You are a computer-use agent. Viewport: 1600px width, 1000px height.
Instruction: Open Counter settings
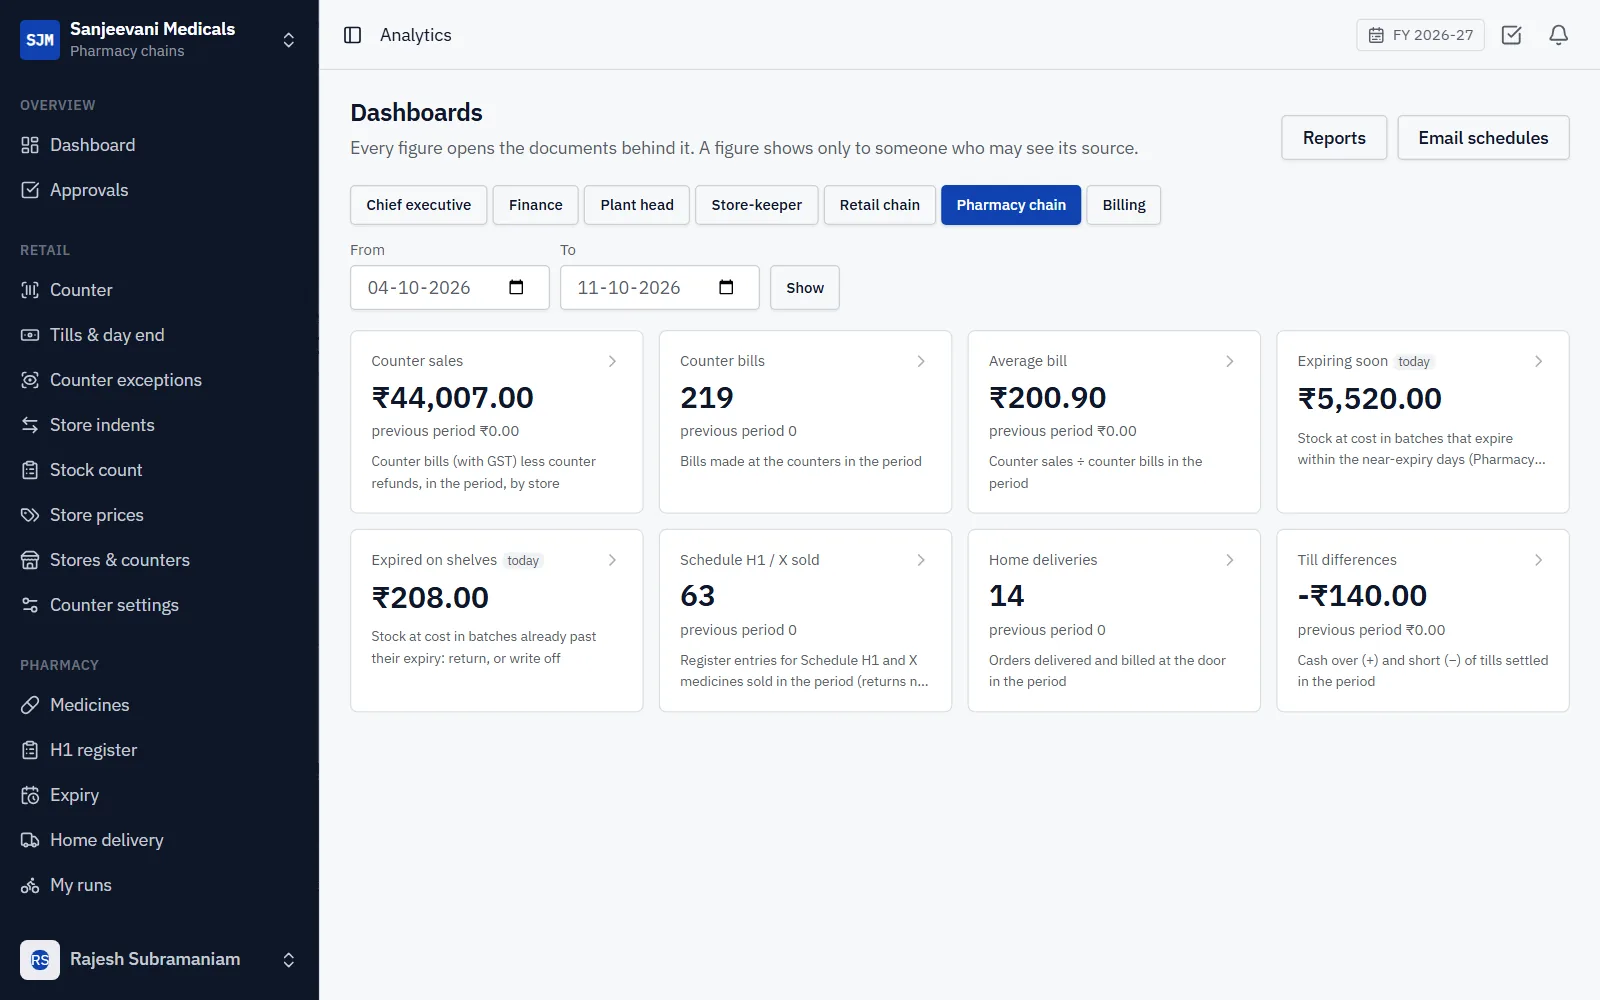point(159,605)
